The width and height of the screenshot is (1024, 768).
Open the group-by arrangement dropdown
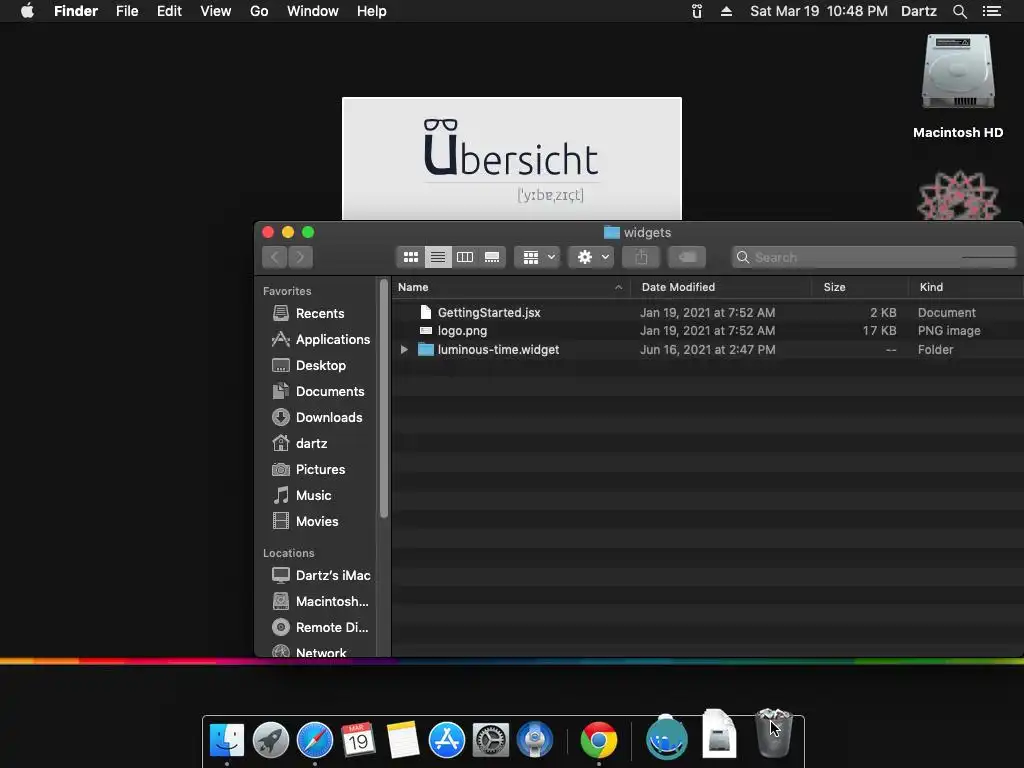tap(537, 257)
